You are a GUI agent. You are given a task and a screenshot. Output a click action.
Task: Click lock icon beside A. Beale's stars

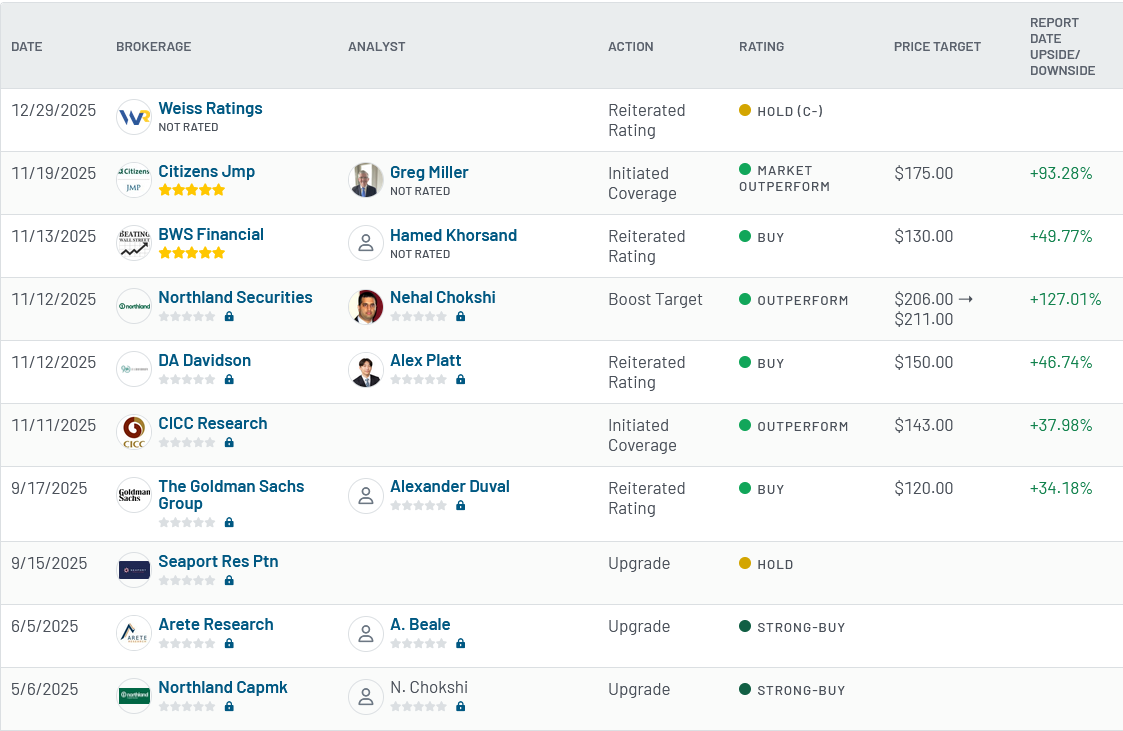[x=461, y=643]
